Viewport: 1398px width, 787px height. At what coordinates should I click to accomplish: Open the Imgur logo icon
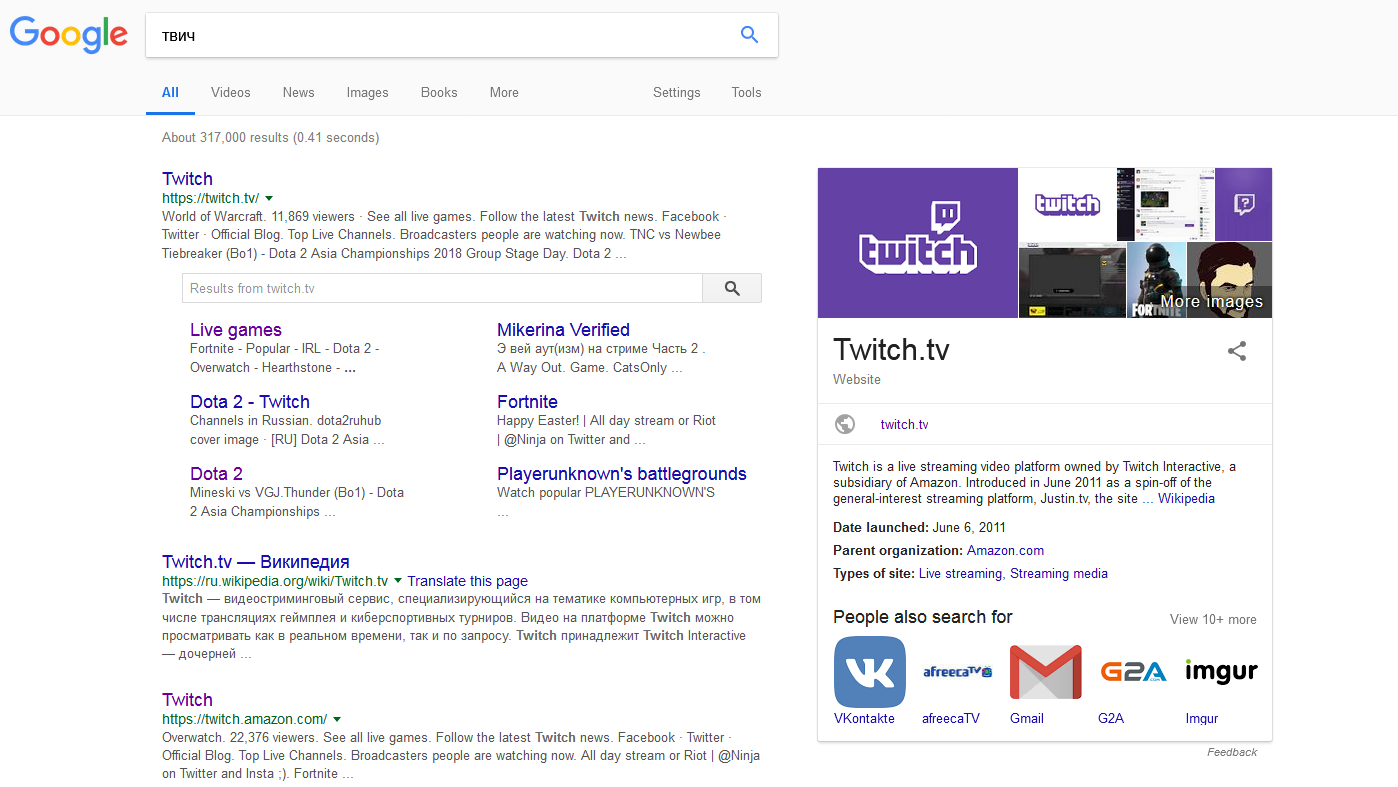pos(1221,672)
